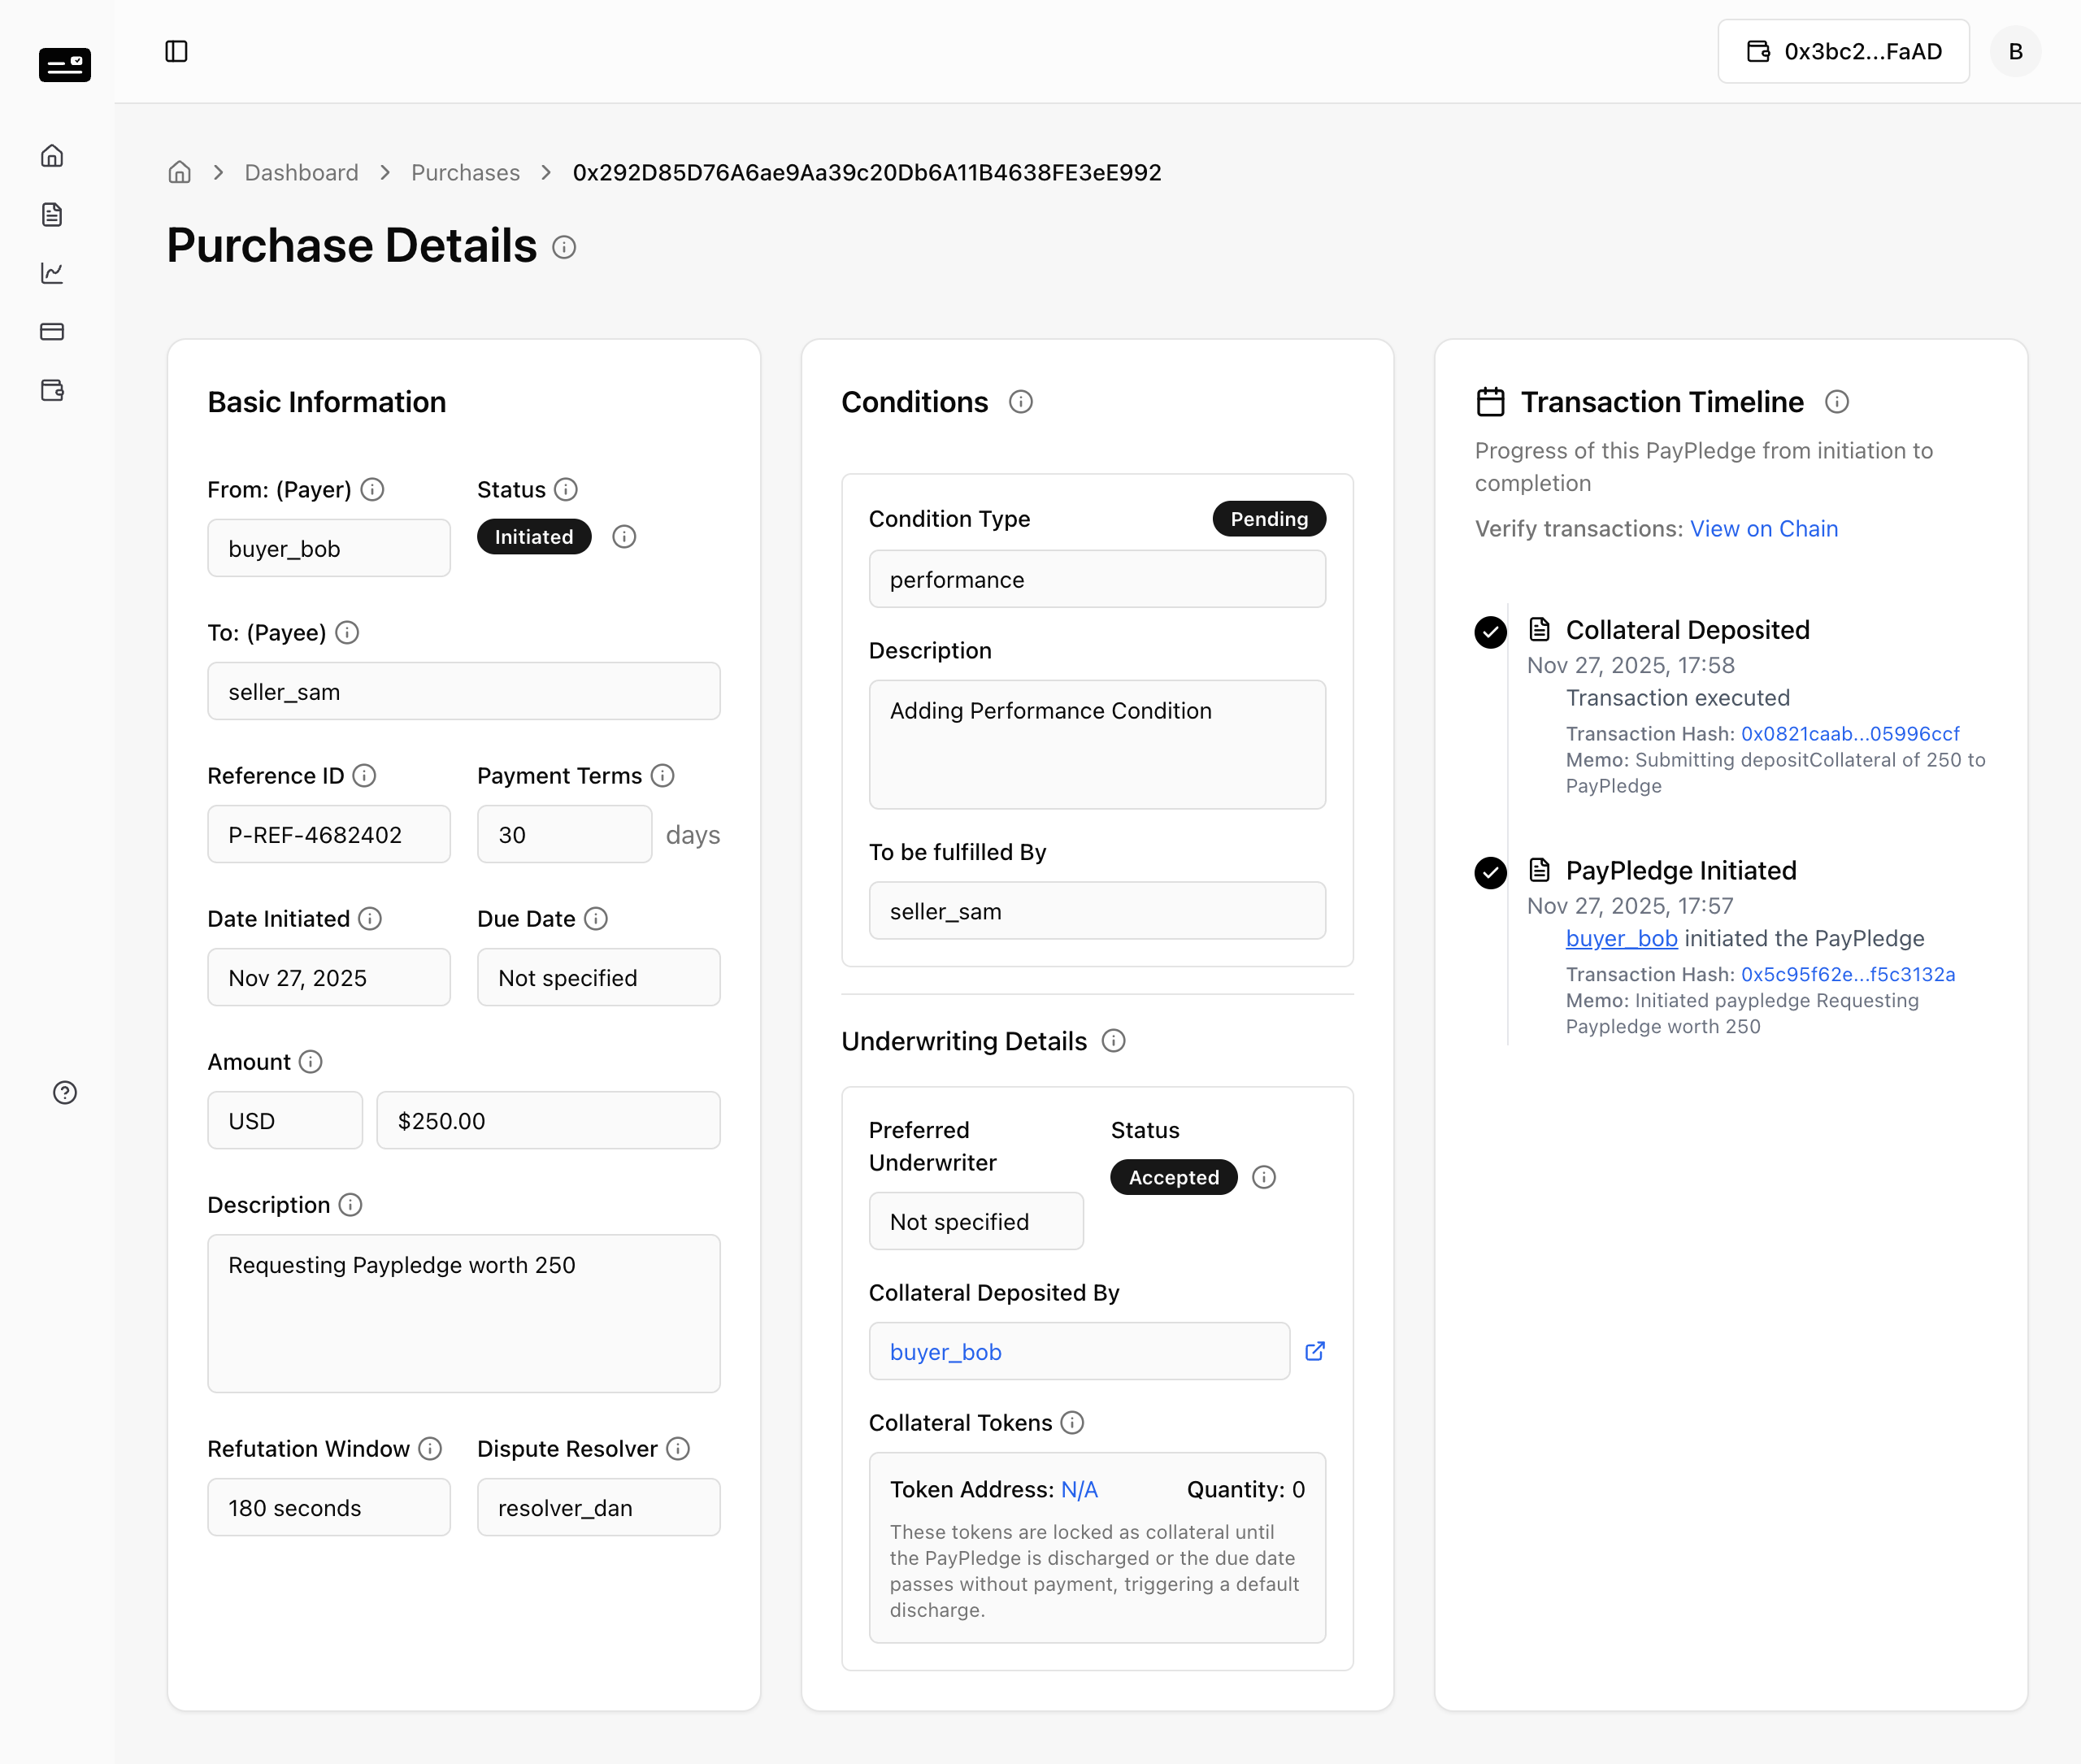
Task: Show info for Conditions heading
Action: 1021,402
